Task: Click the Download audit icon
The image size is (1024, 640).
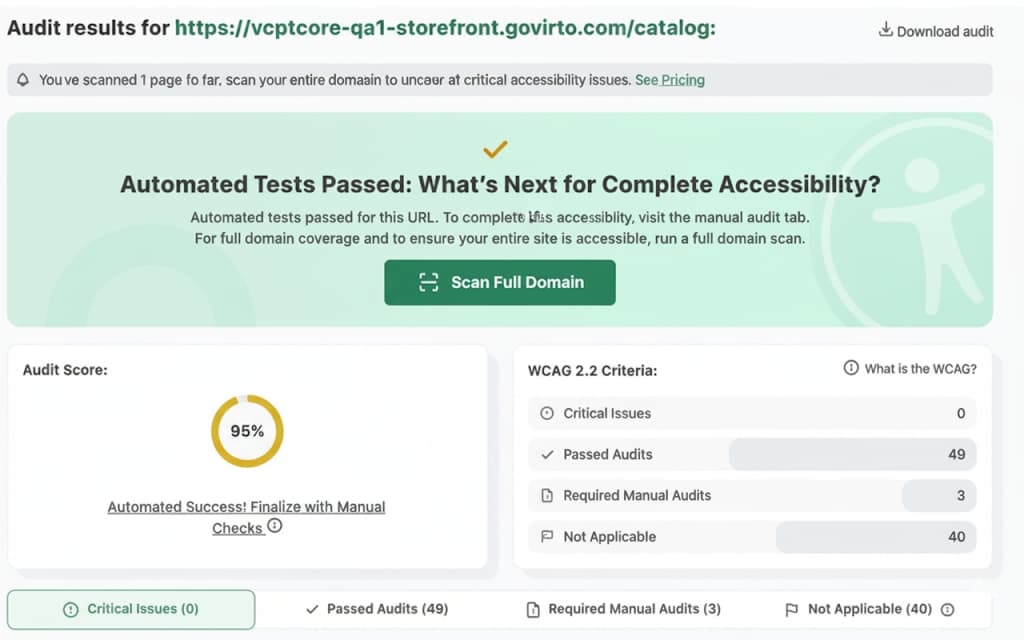Action: [885, 30]
